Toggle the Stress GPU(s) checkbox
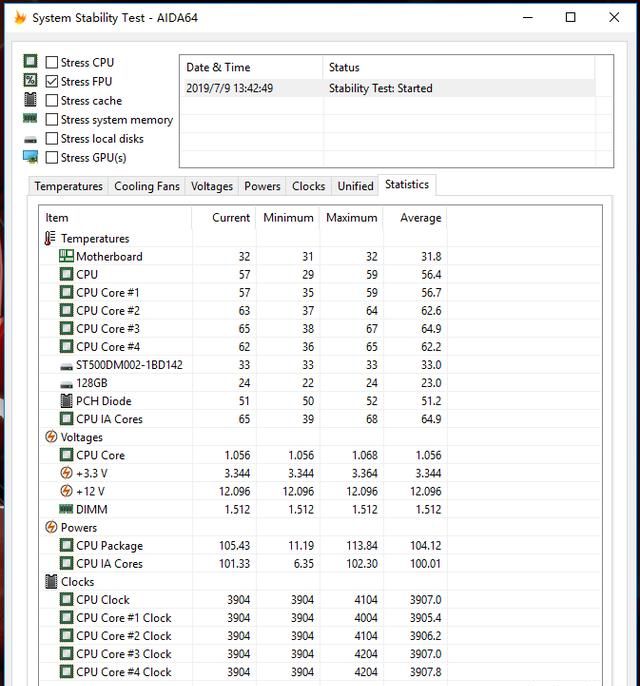 52,158
